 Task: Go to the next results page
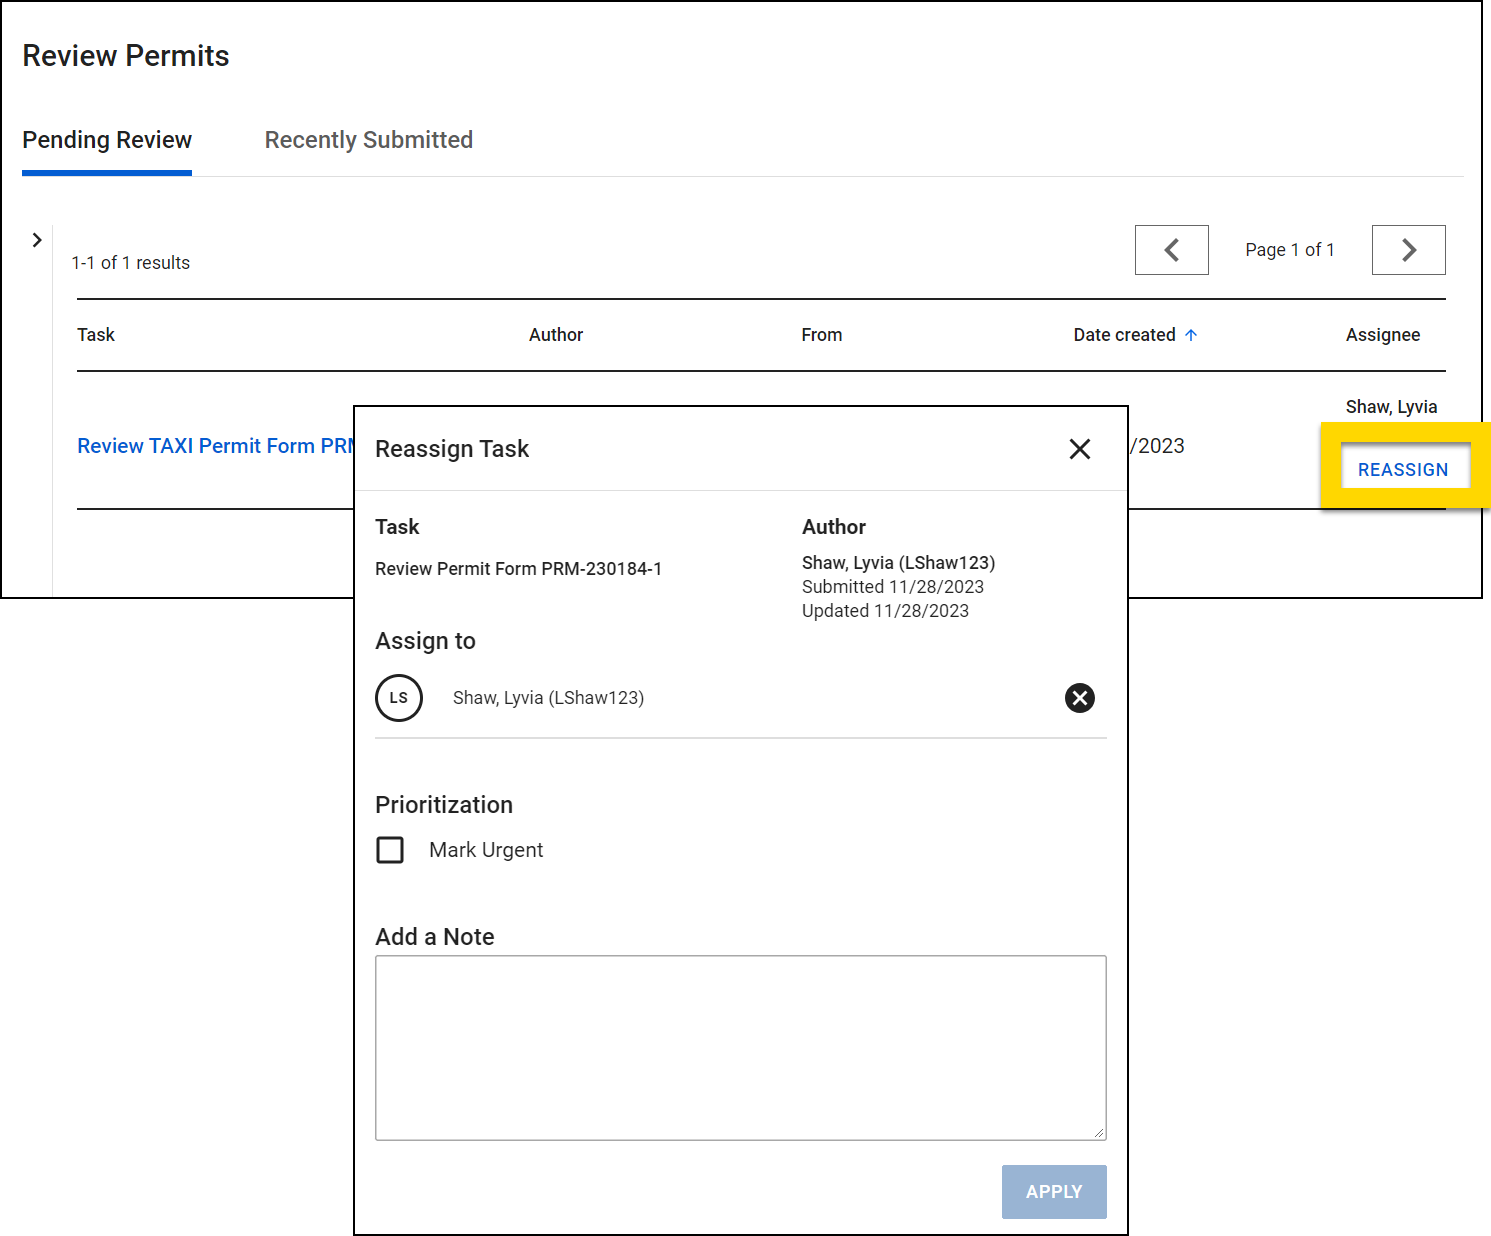pyautogui.click(x=1408, y=250)
